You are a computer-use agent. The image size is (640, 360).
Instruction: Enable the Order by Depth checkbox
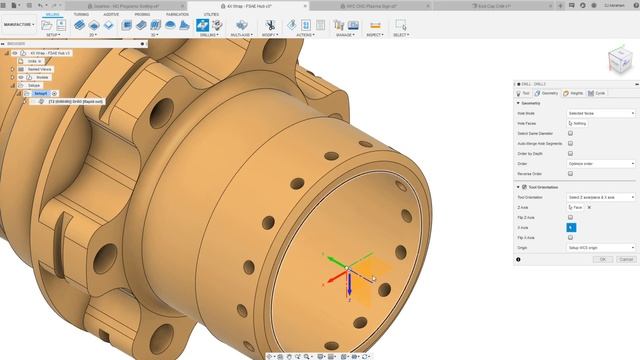pyautogui.click(x=571, y=153)
